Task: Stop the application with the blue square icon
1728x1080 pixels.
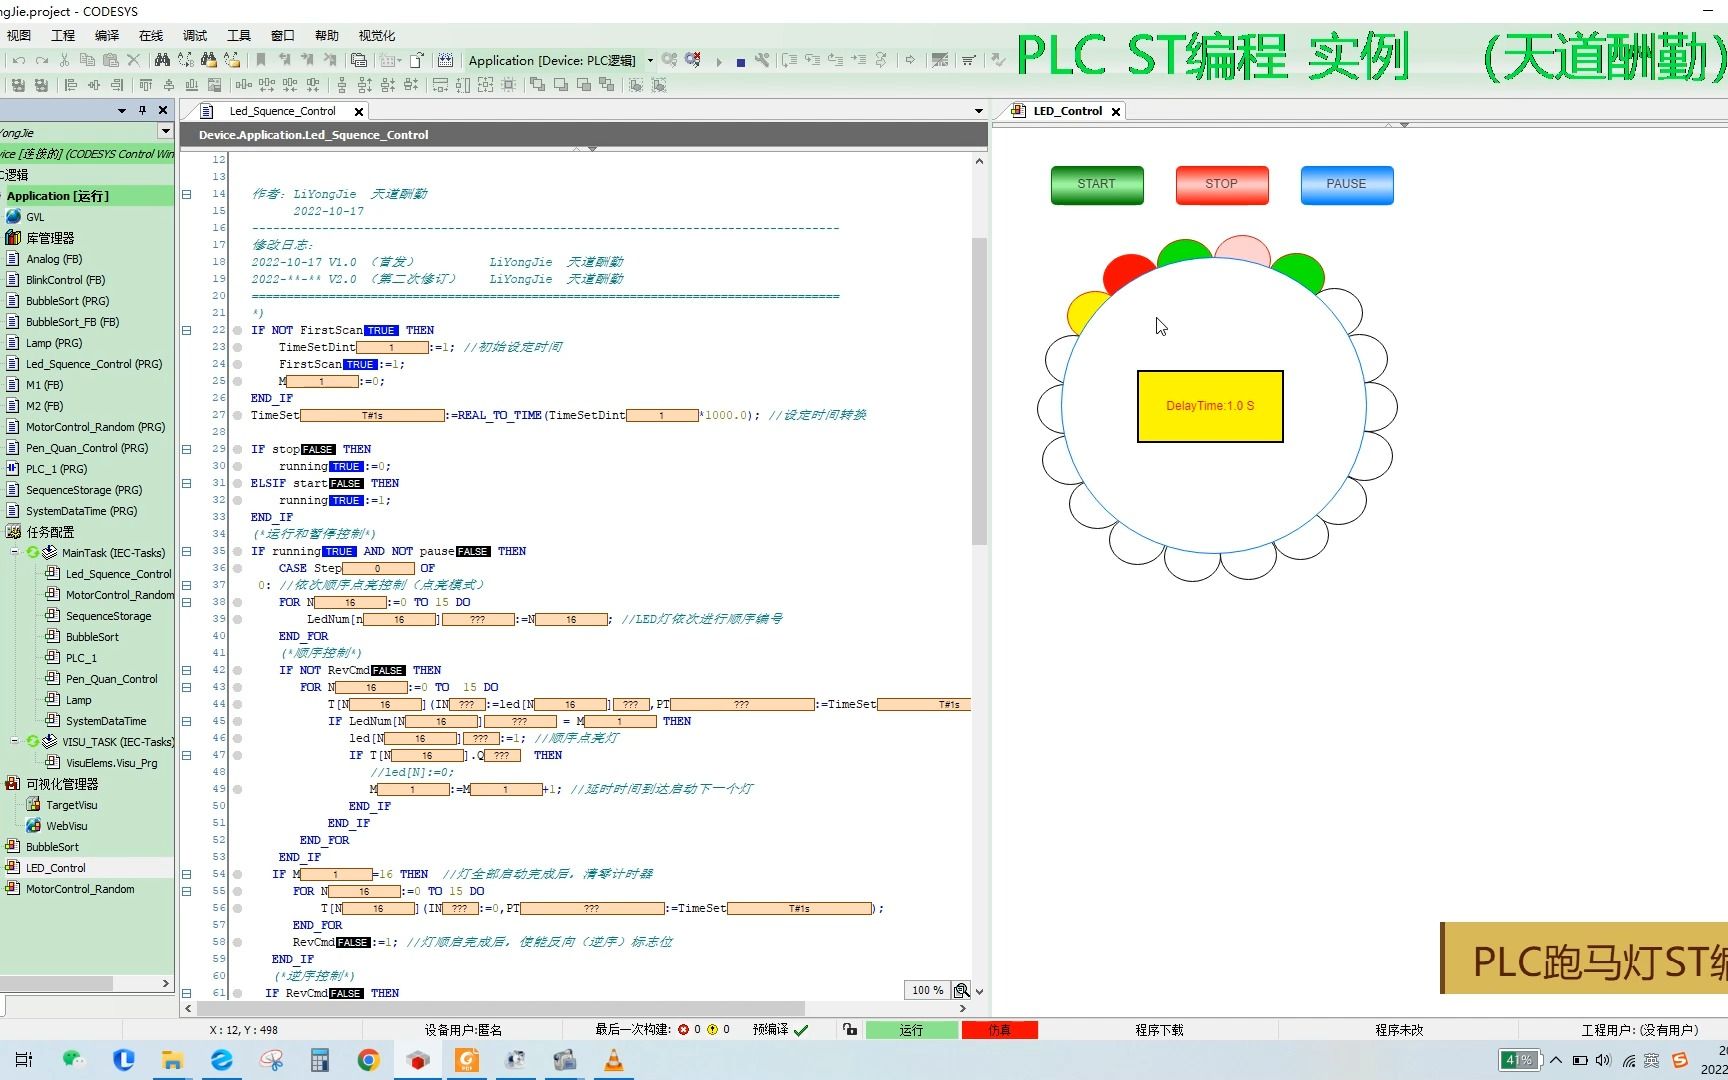Action: [x=740, y=61]
